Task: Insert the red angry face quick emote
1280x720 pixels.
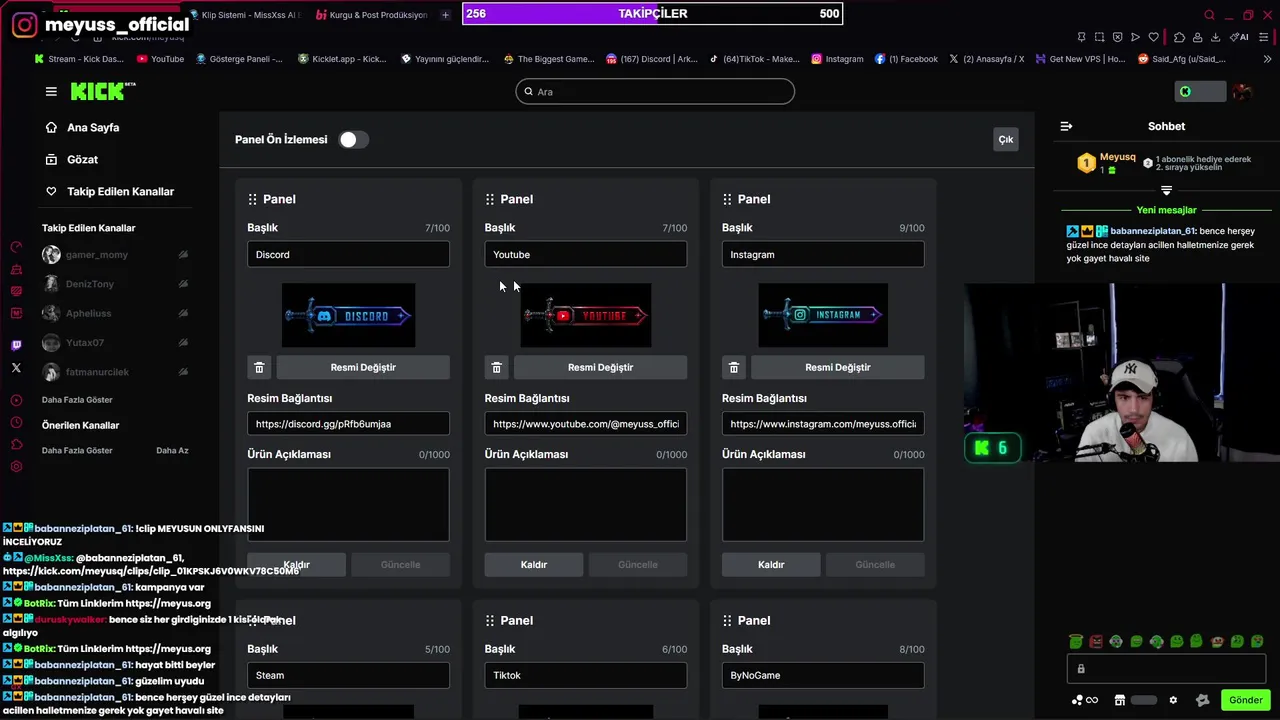Action: tap(1096, 641)
